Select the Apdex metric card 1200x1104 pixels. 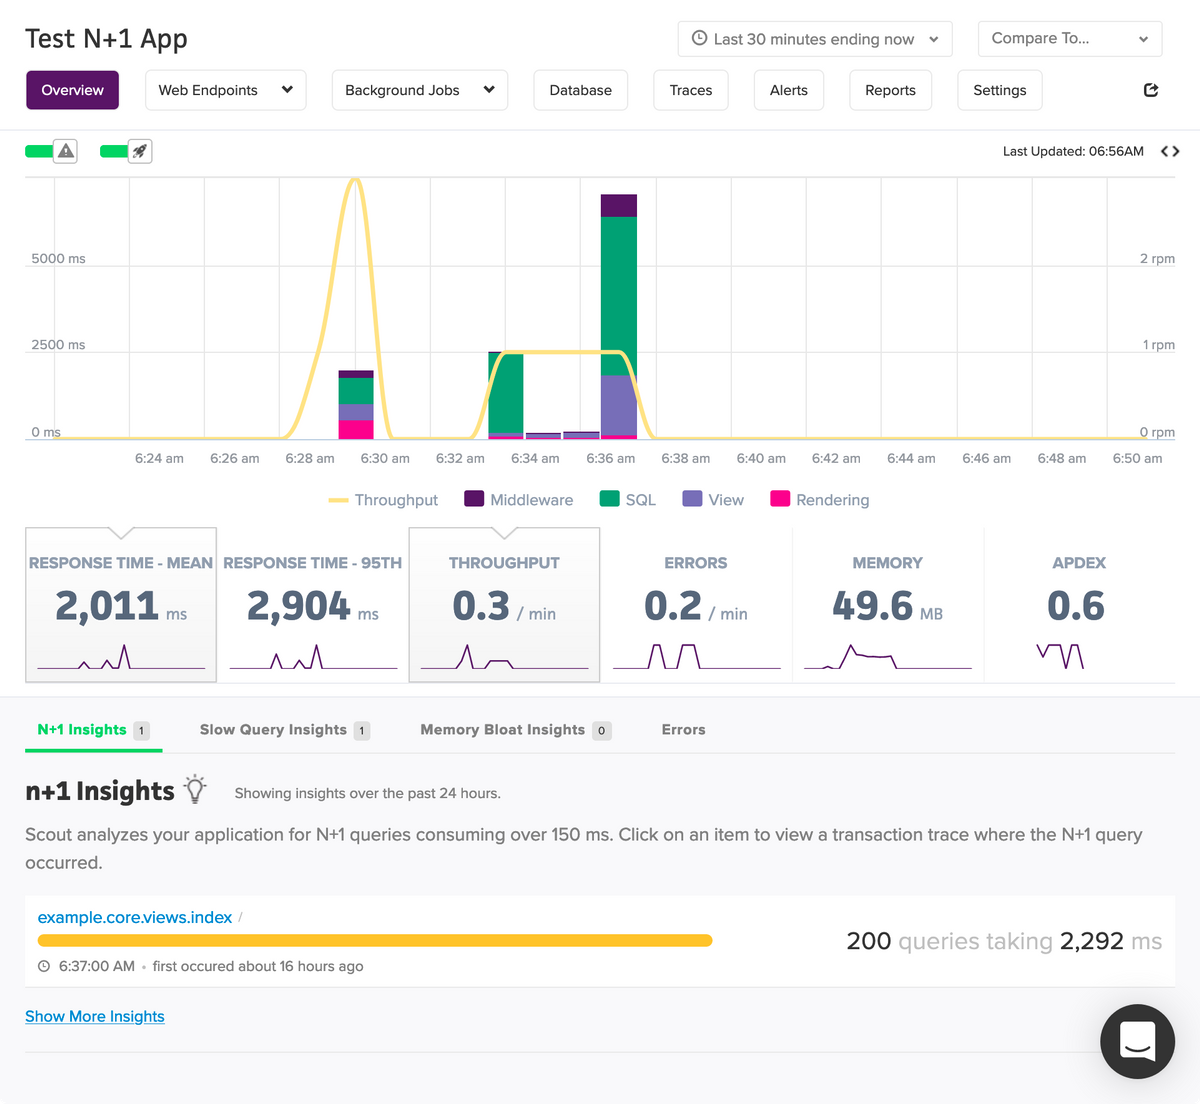(x=1078, y=605)
